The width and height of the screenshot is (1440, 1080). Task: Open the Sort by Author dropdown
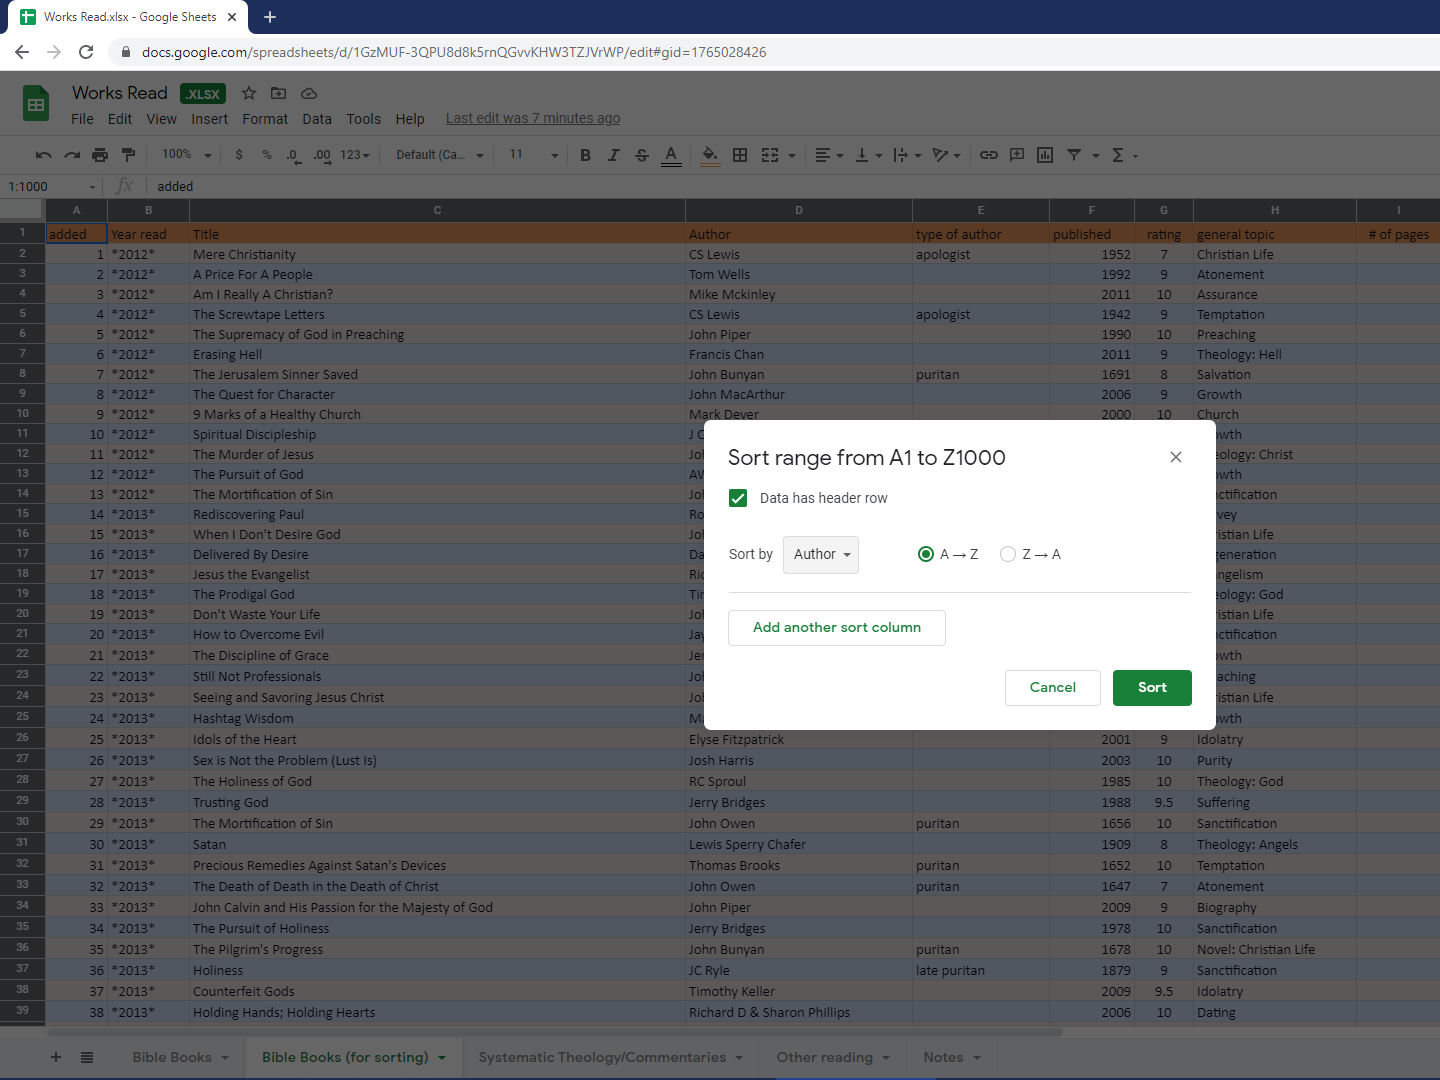click(821, 554)
